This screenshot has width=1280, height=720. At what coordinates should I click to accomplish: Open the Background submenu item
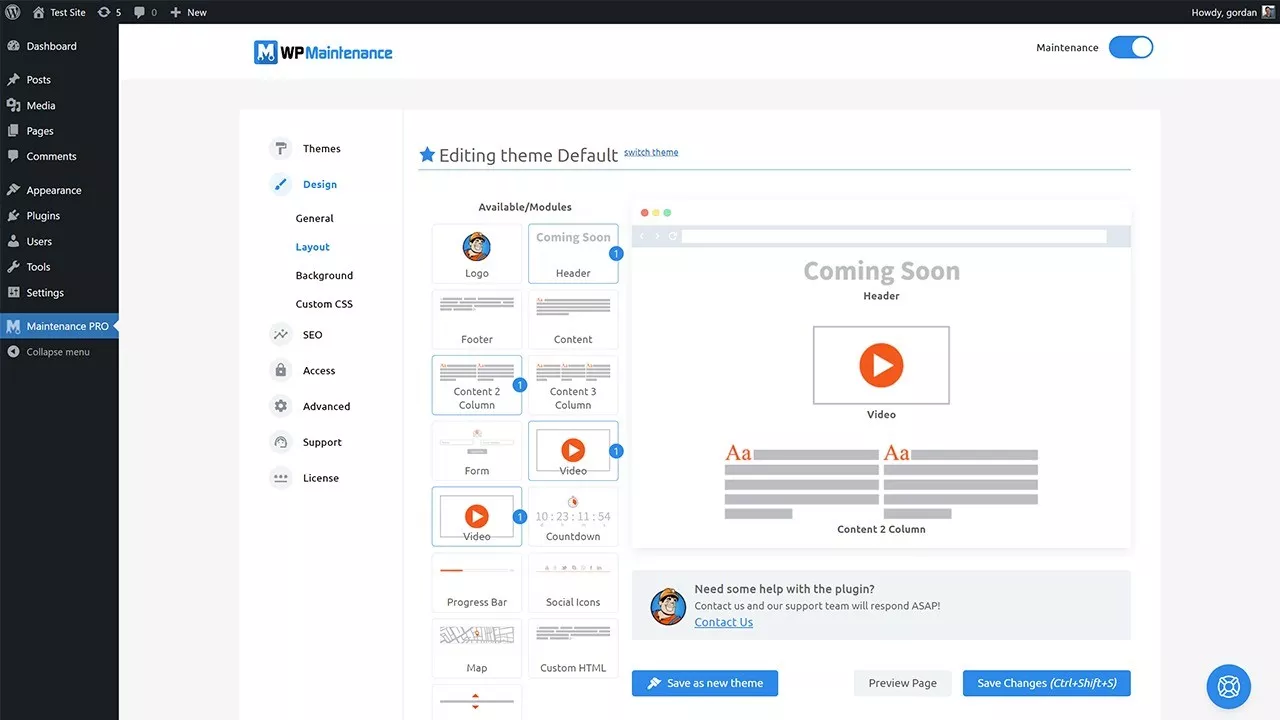point(324,276)
